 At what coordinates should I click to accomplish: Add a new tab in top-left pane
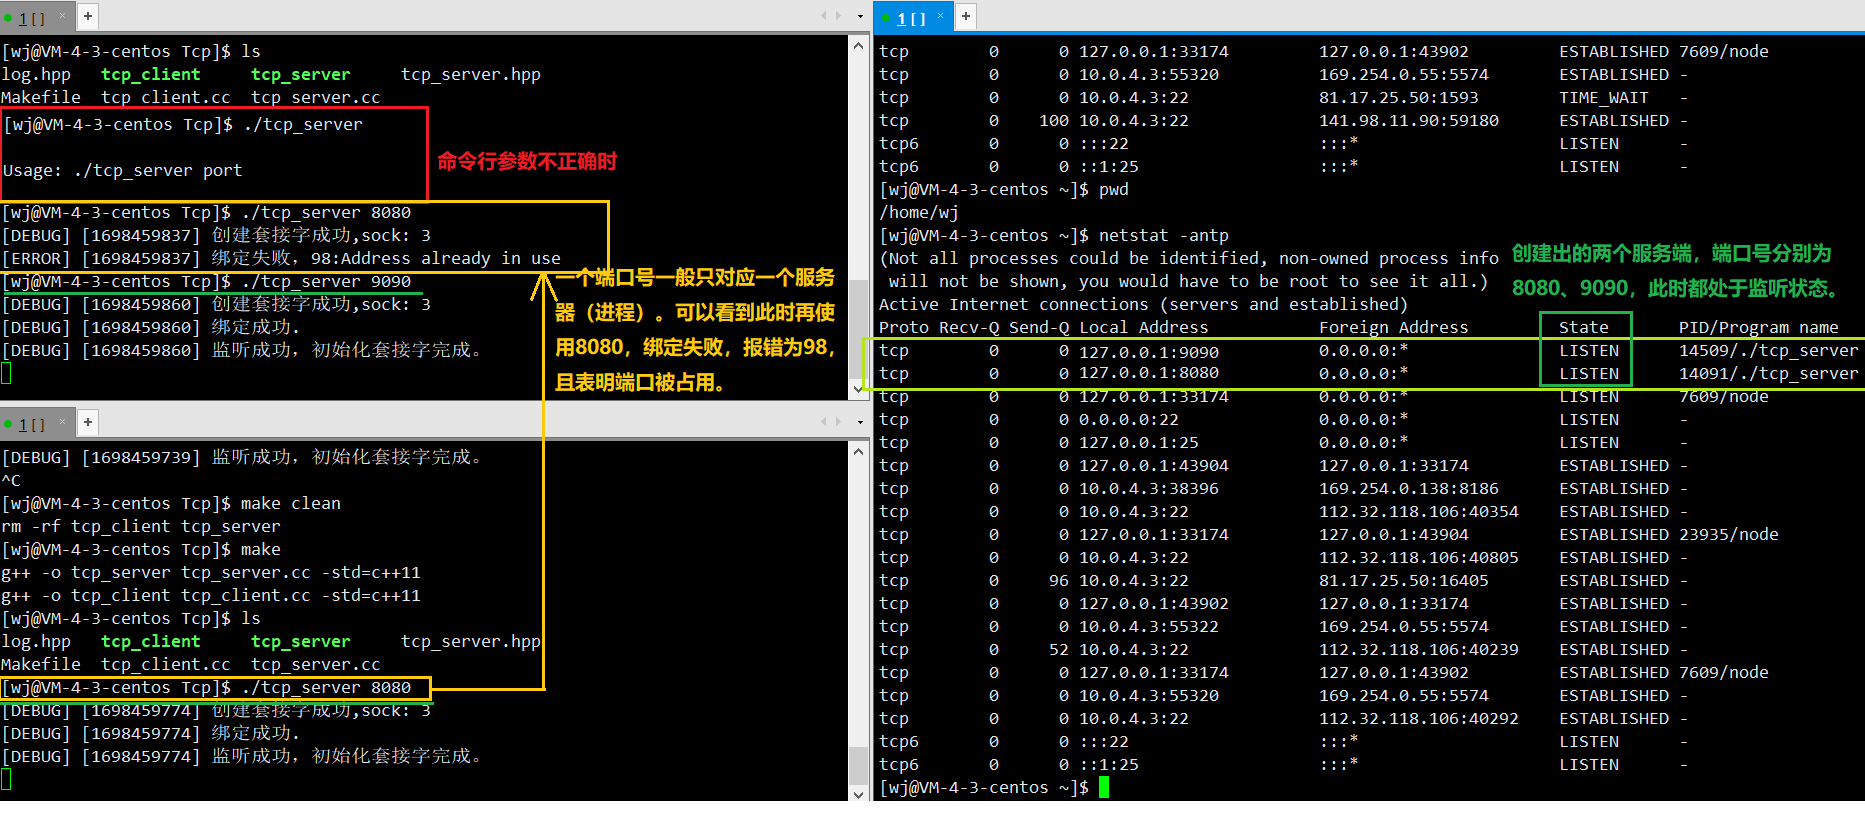coord(88,15)
